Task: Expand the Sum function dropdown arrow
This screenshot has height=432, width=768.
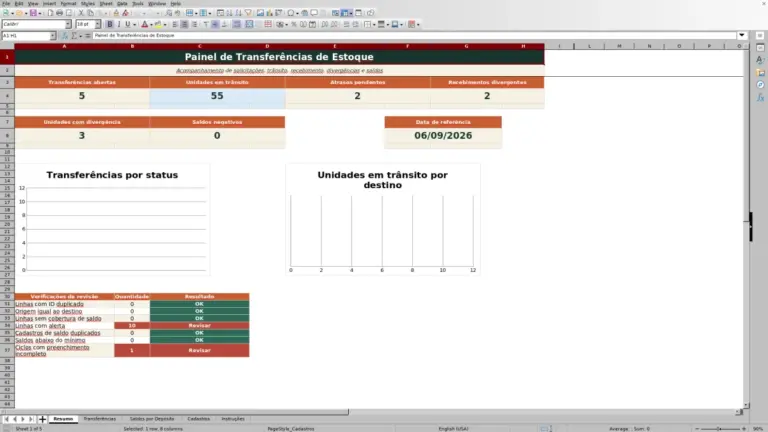Action: tap(81, 36)
